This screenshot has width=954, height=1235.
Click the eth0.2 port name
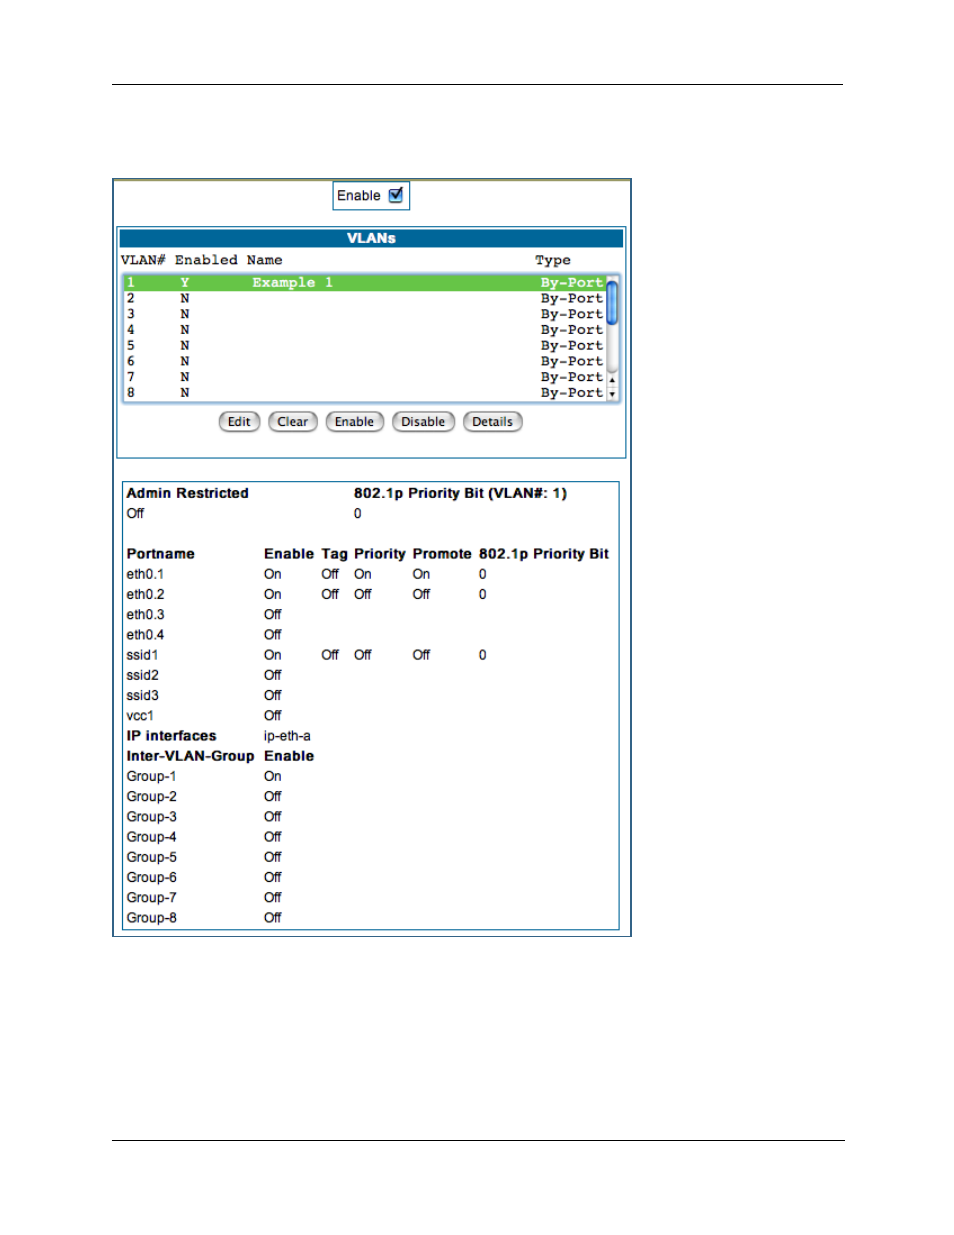[145, 594]
